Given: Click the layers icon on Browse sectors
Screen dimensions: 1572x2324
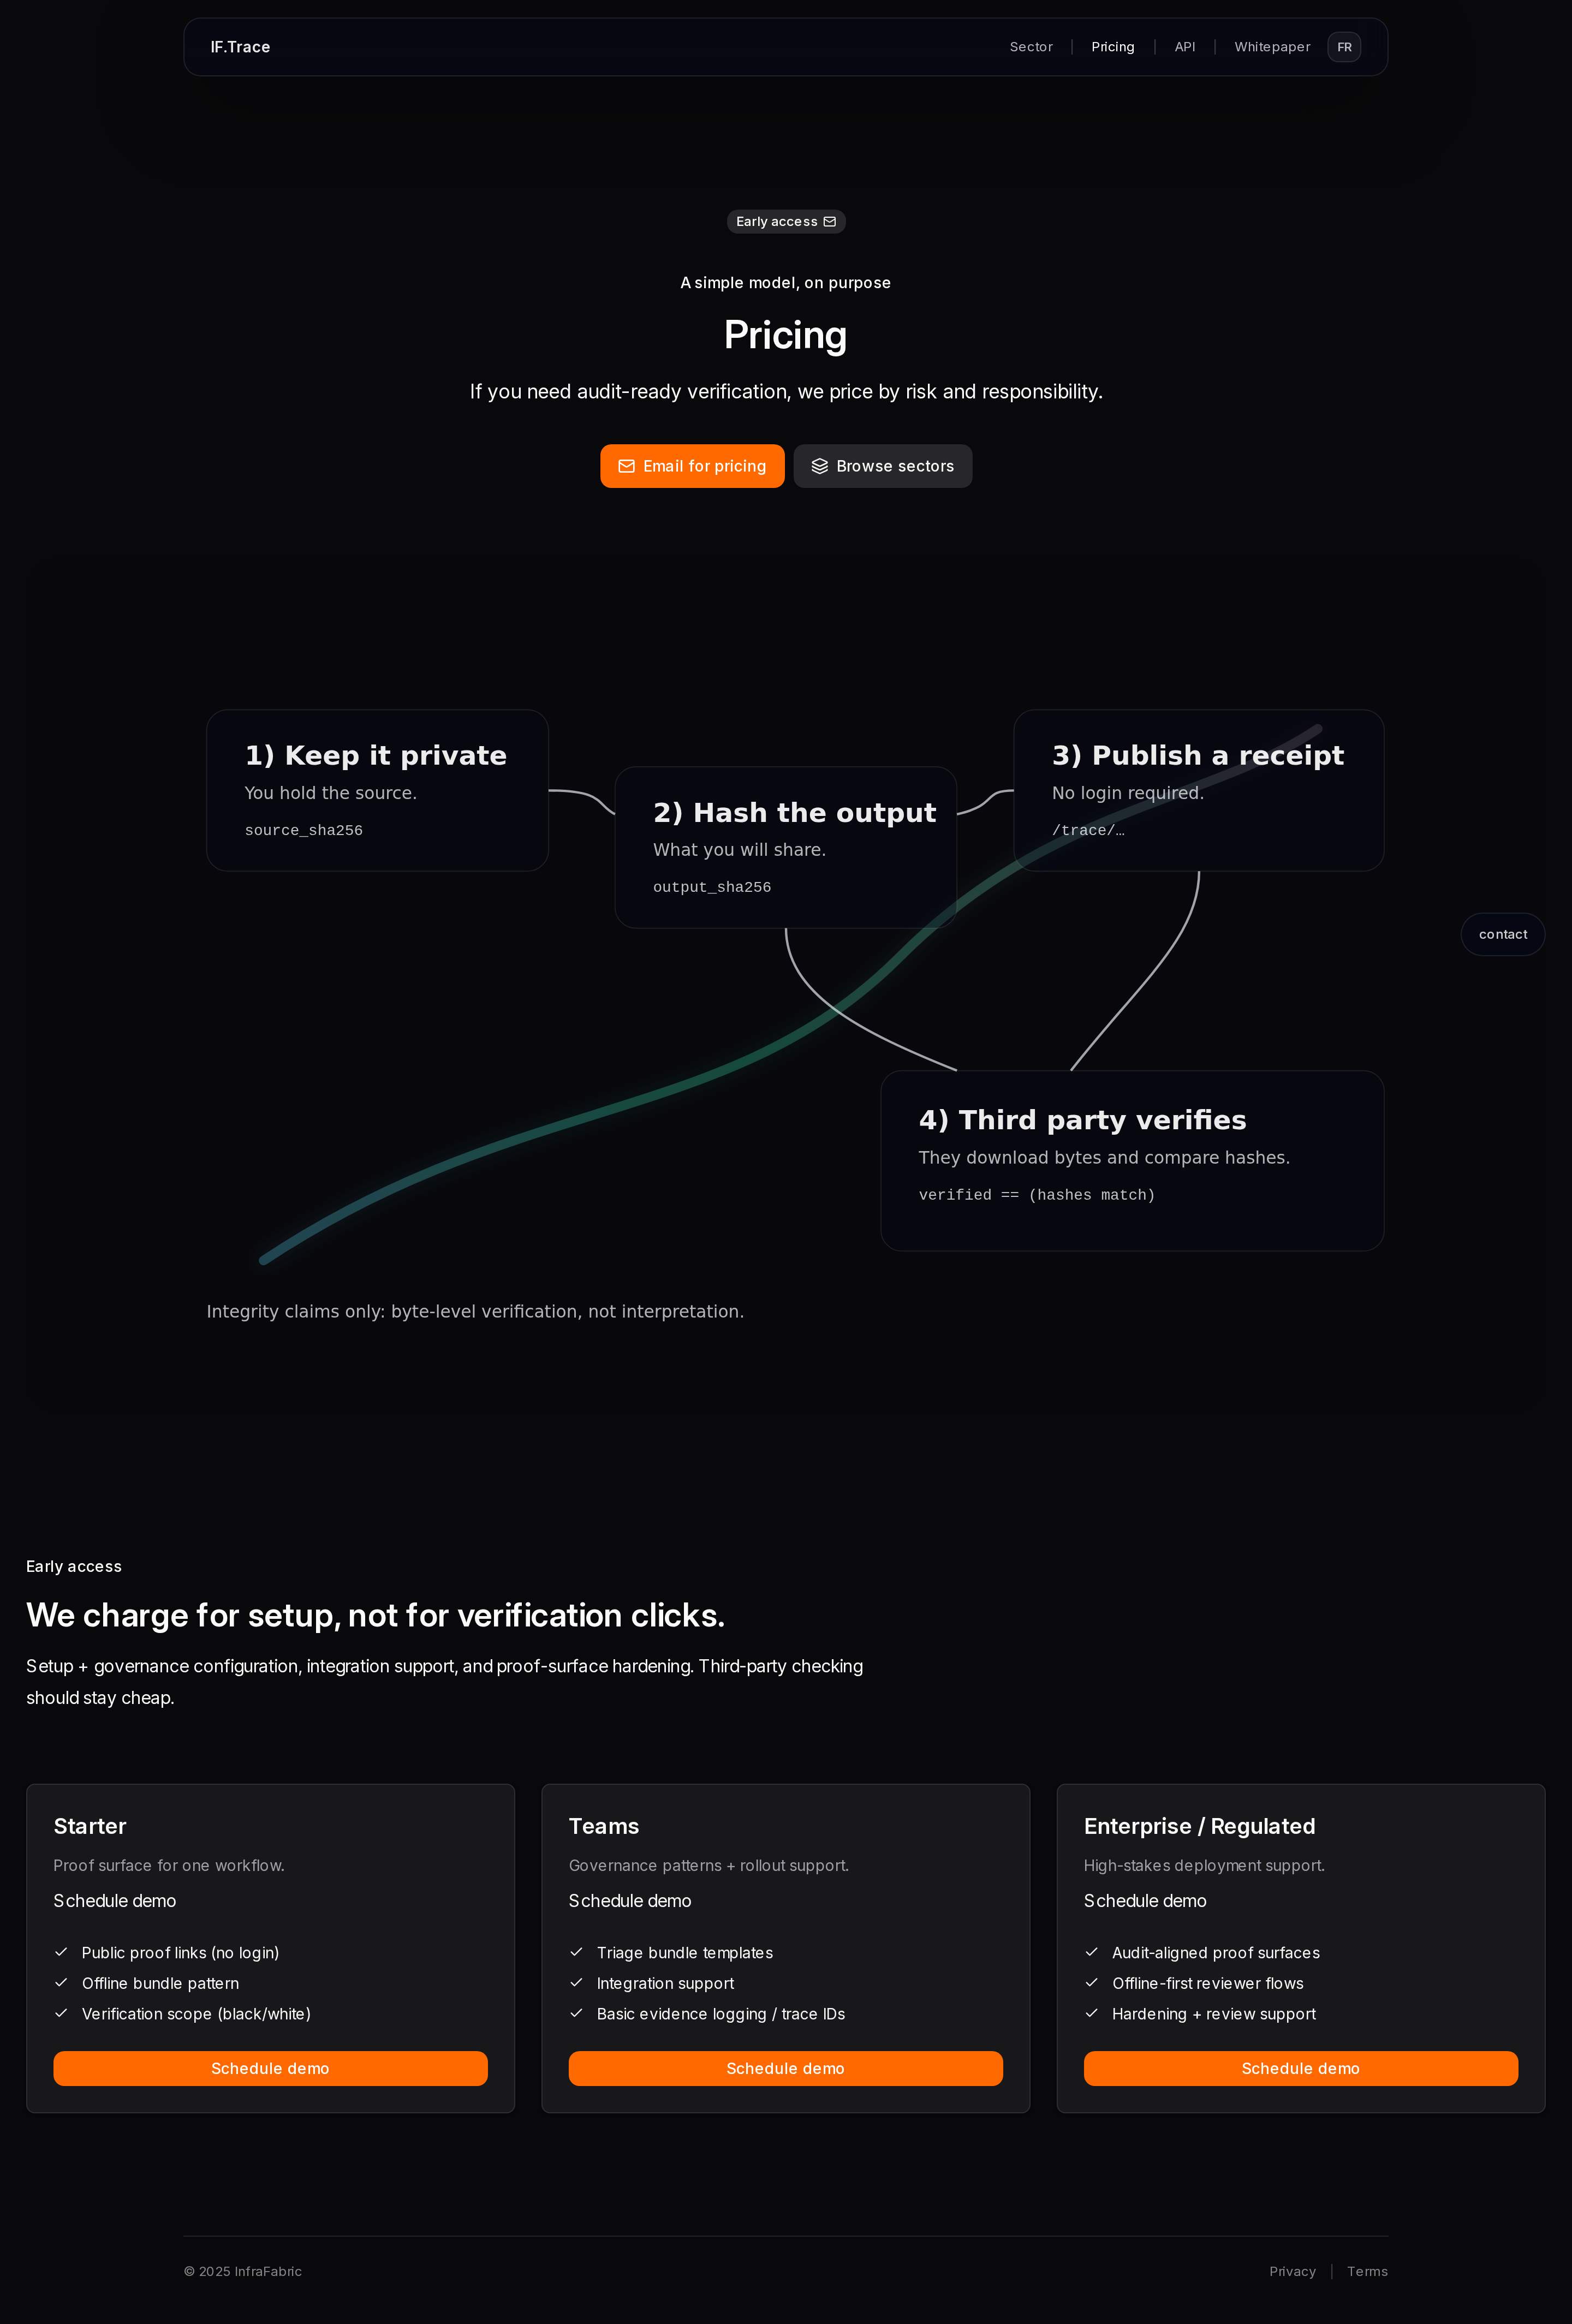Looking at the screenshot, I should 819,466.
